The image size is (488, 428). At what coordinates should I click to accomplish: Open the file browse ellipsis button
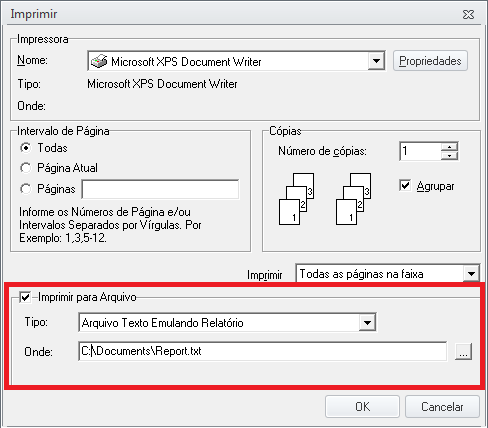pyautogui.click(x=463, y=351)
